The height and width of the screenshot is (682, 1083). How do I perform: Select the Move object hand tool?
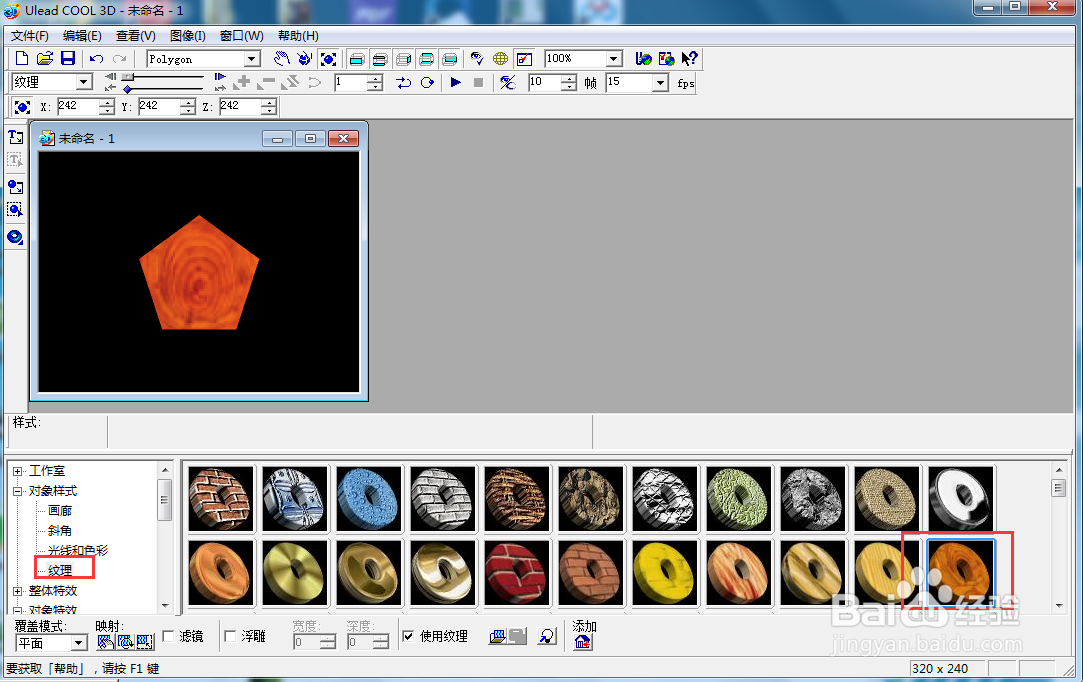click(281, 59)
